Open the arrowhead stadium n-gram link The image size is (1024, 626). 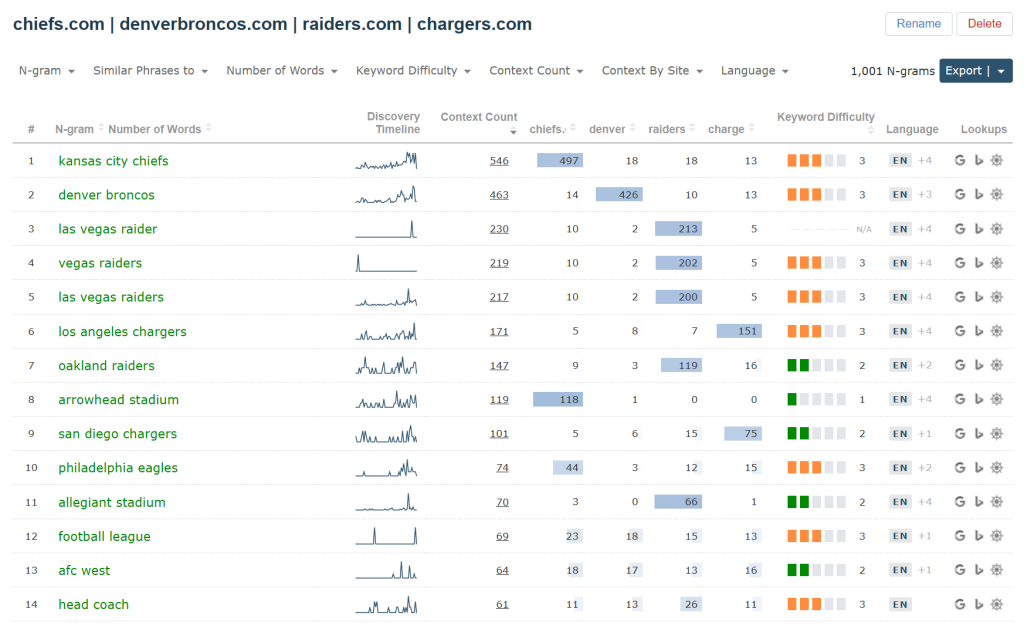(118, 399)
